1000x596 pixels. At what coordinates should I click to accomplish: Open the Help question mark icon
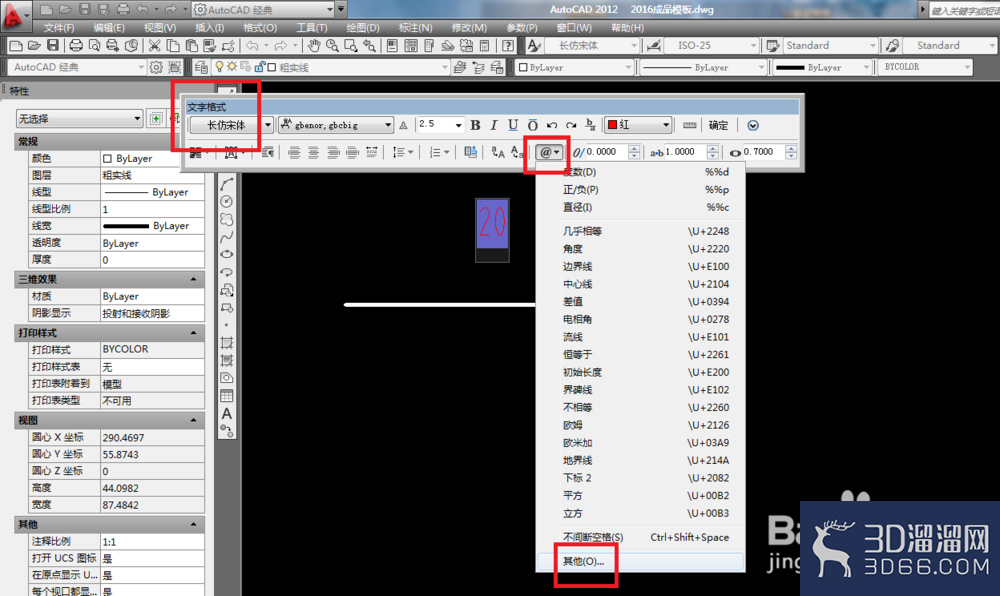508,45
